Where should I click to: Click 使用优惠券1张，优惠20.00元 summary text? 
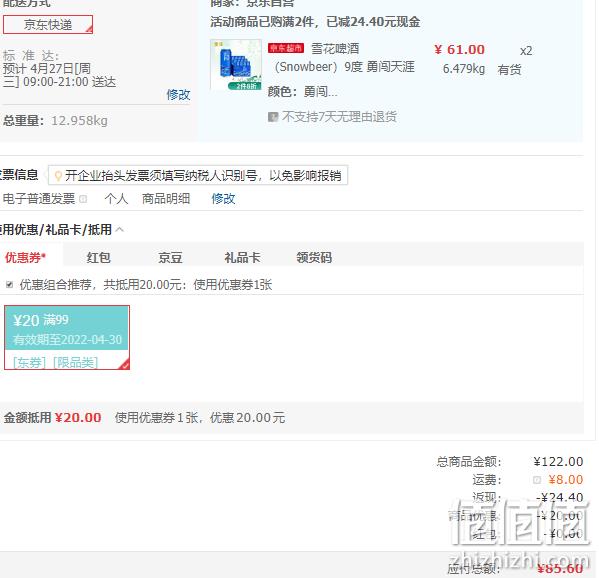coord(200,418)
